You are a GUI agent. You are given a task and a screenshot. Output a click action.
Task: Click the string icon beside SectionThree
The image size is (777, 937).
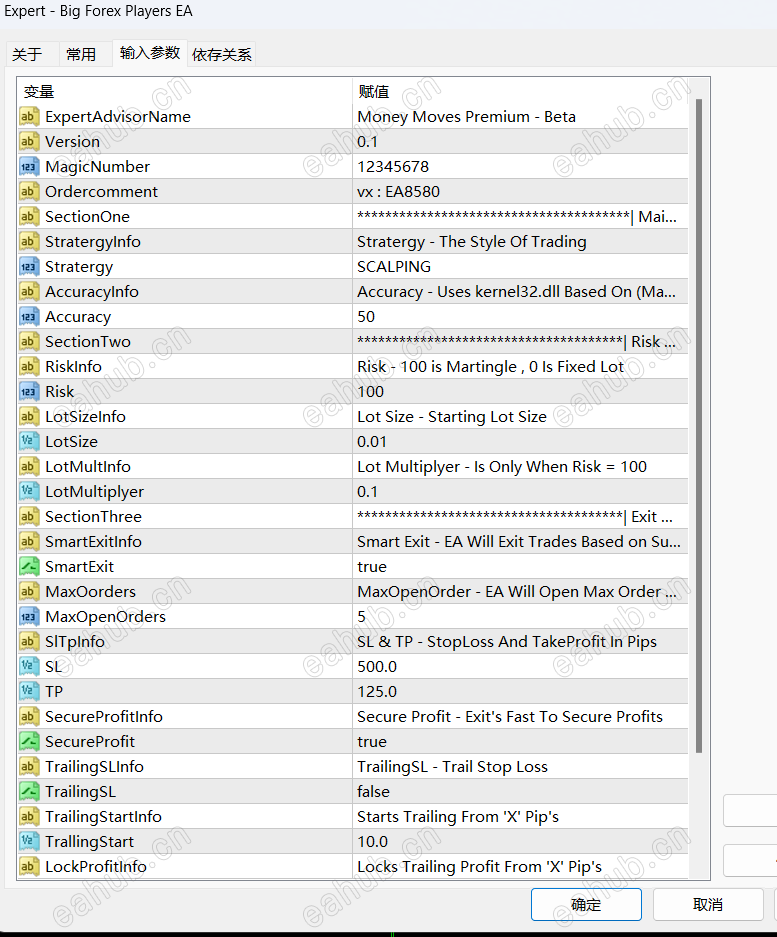pyautogui.click(x=29, y=517)
